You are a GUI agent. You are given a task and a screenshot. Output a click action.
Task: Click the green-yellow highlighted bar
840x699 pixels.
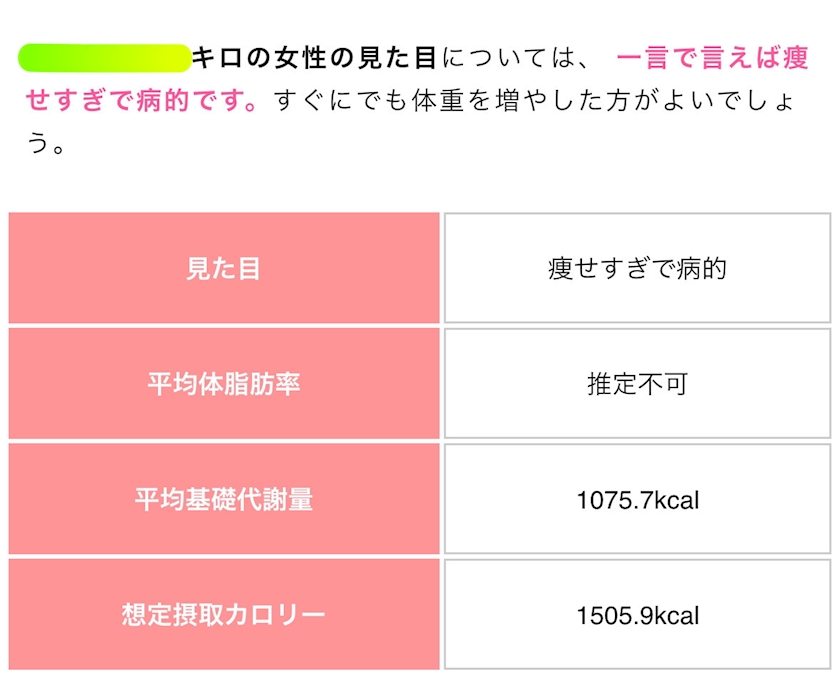(104, 59)
